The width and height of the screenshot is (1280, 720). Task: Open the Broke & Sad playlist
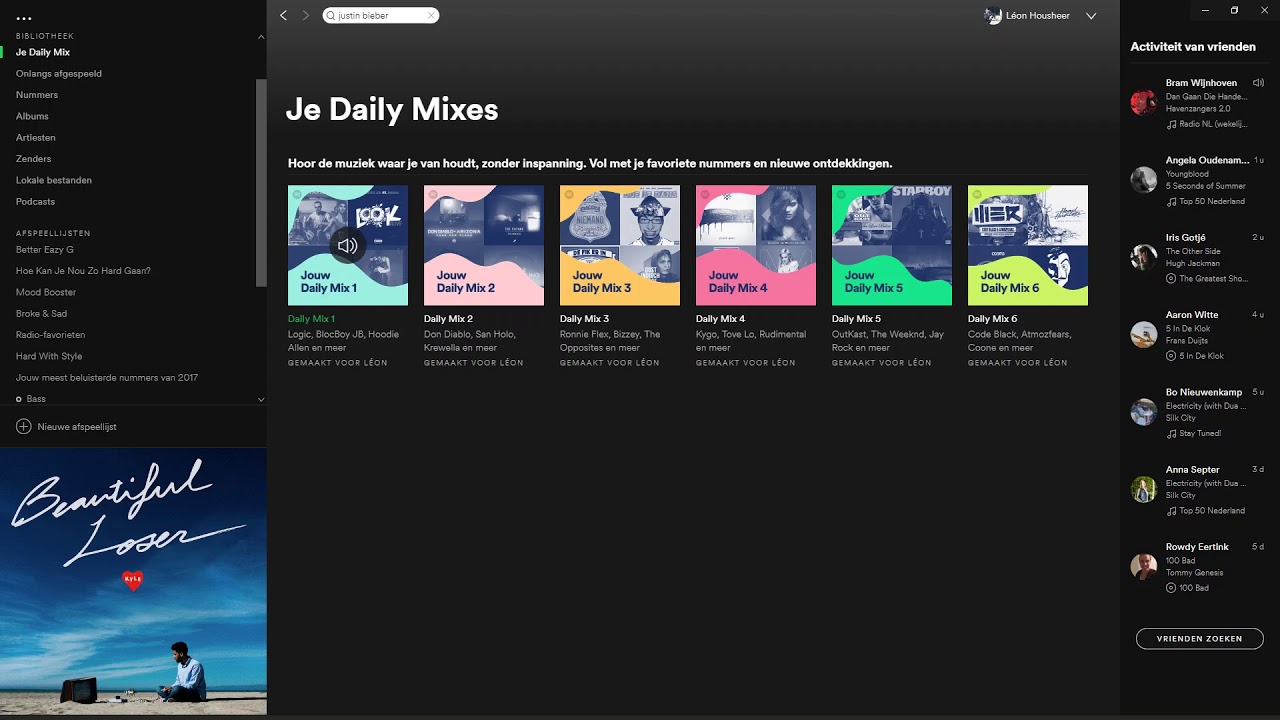tap(42, 313)
